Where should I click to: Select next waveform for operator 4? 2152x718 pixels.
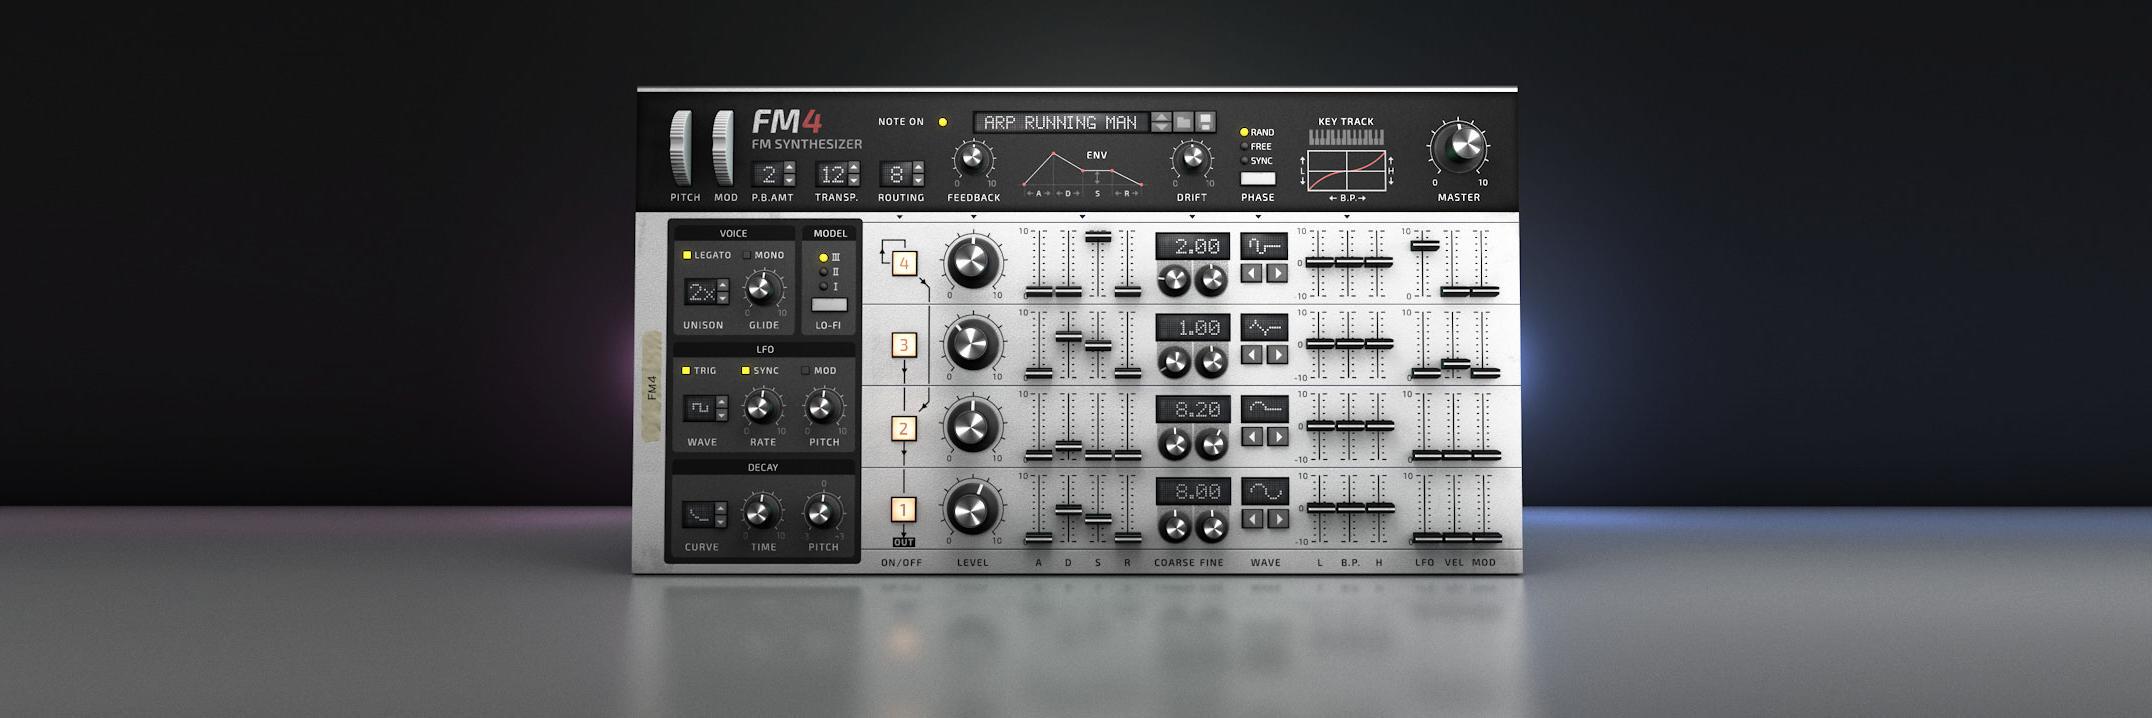pos(1277,273)
